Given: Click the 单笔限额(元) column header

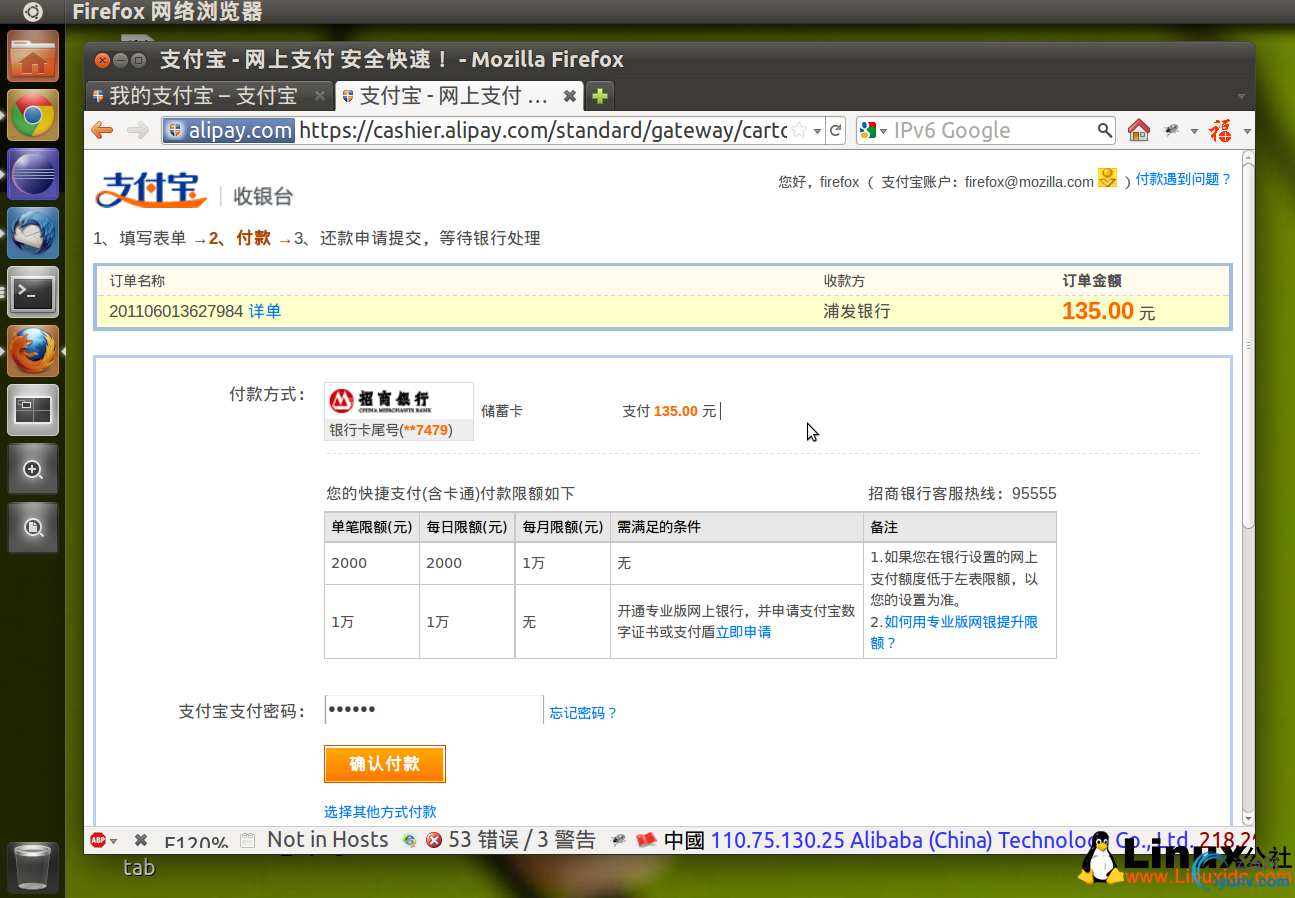Looking at the screenshot, I should (x=371, y=527).
